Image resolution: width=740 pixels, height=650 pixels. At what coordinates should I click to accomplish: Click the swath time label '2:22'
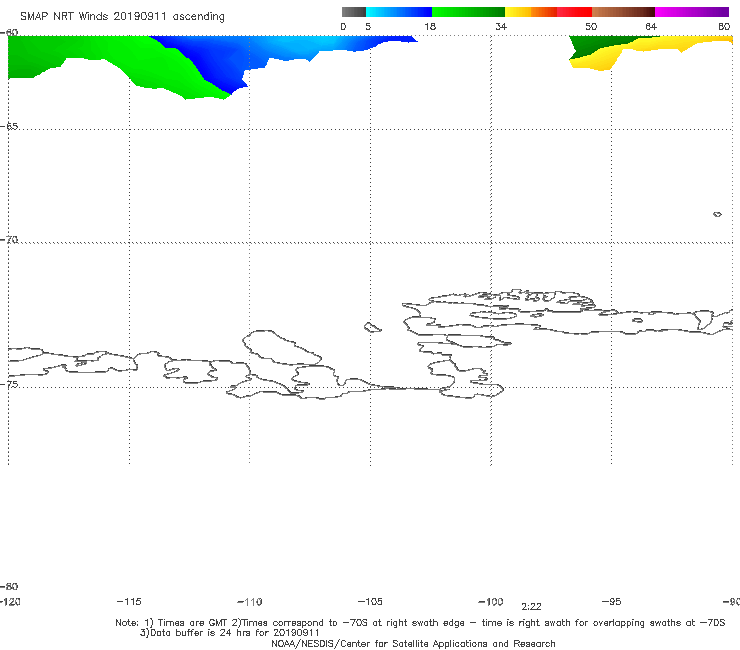531,607
